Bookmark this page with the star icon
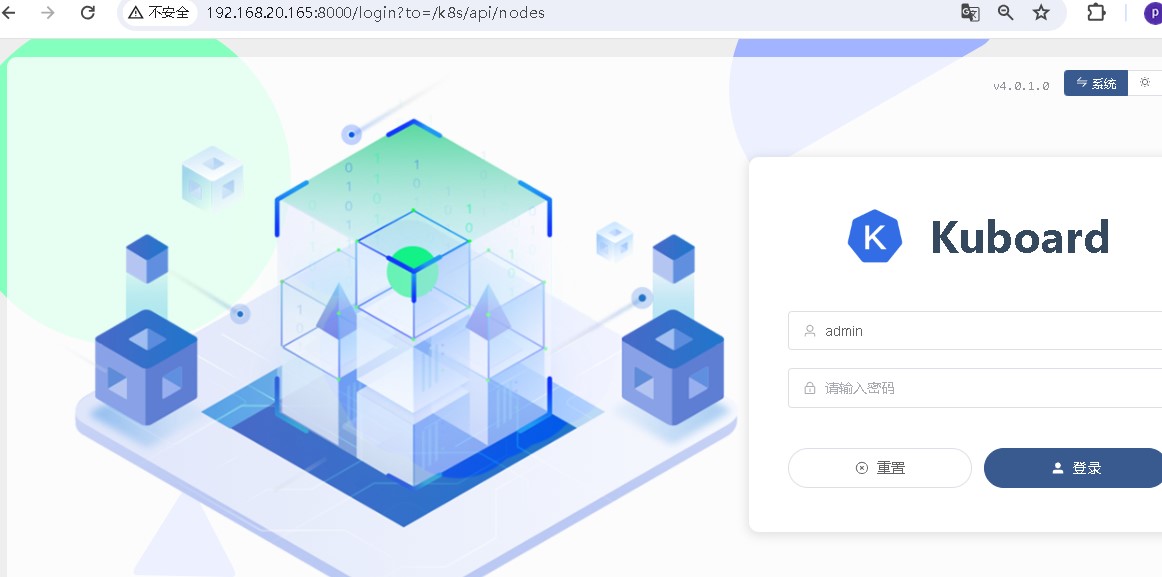This screenshot has height=577, width=1162. 1041,13
